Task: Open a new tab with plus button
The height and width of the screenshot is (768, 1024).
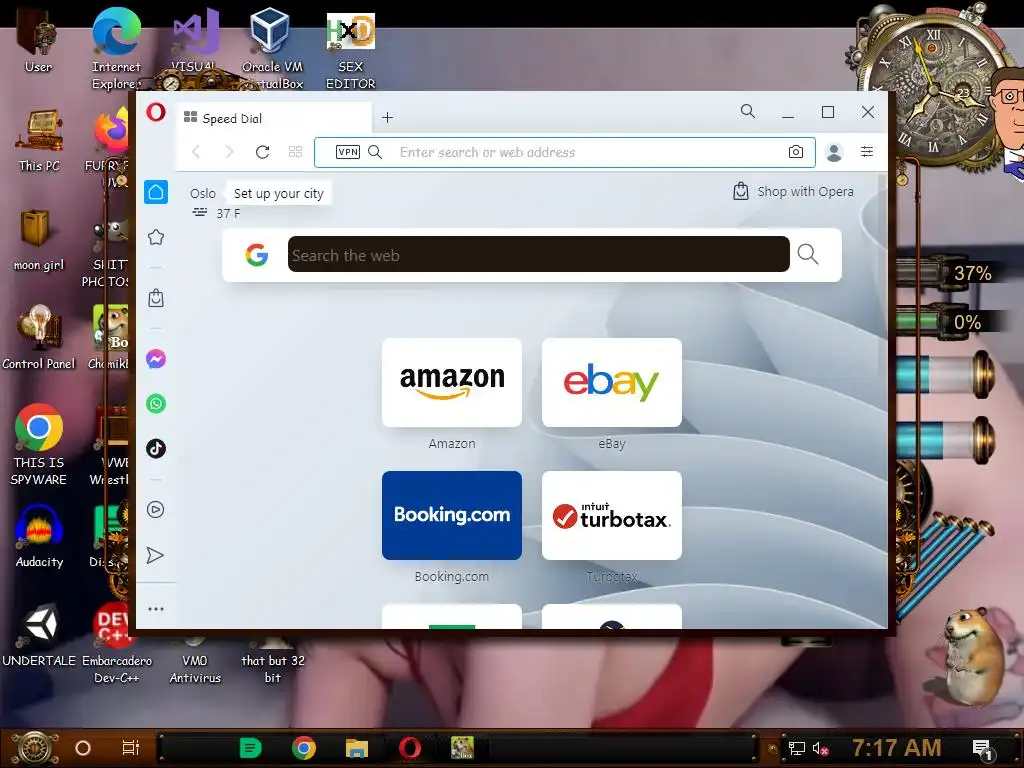Action: 387,118
